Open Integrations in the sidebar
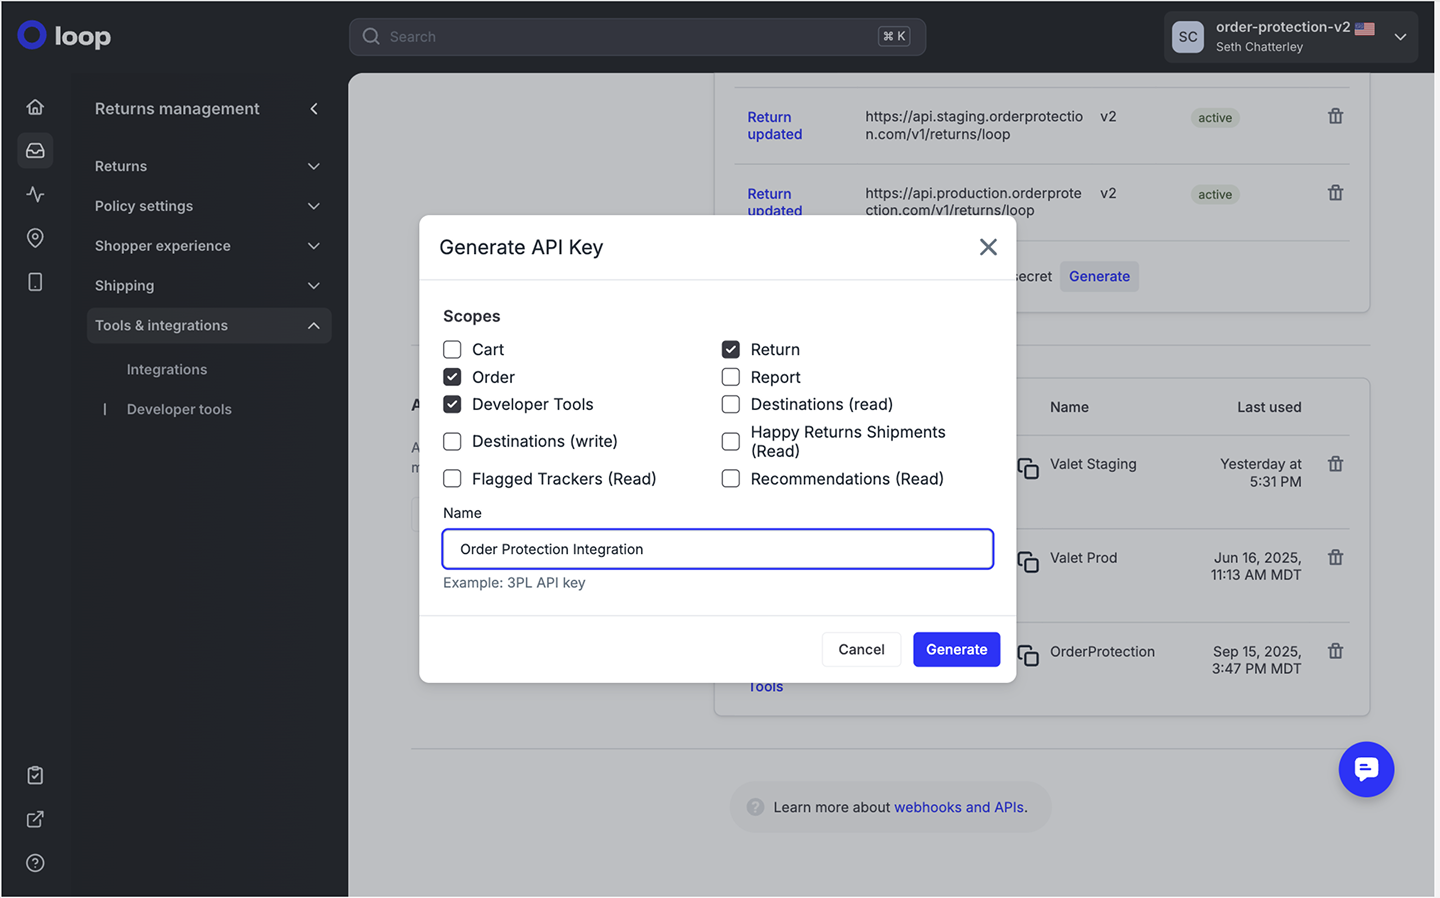 pos(167,369)
